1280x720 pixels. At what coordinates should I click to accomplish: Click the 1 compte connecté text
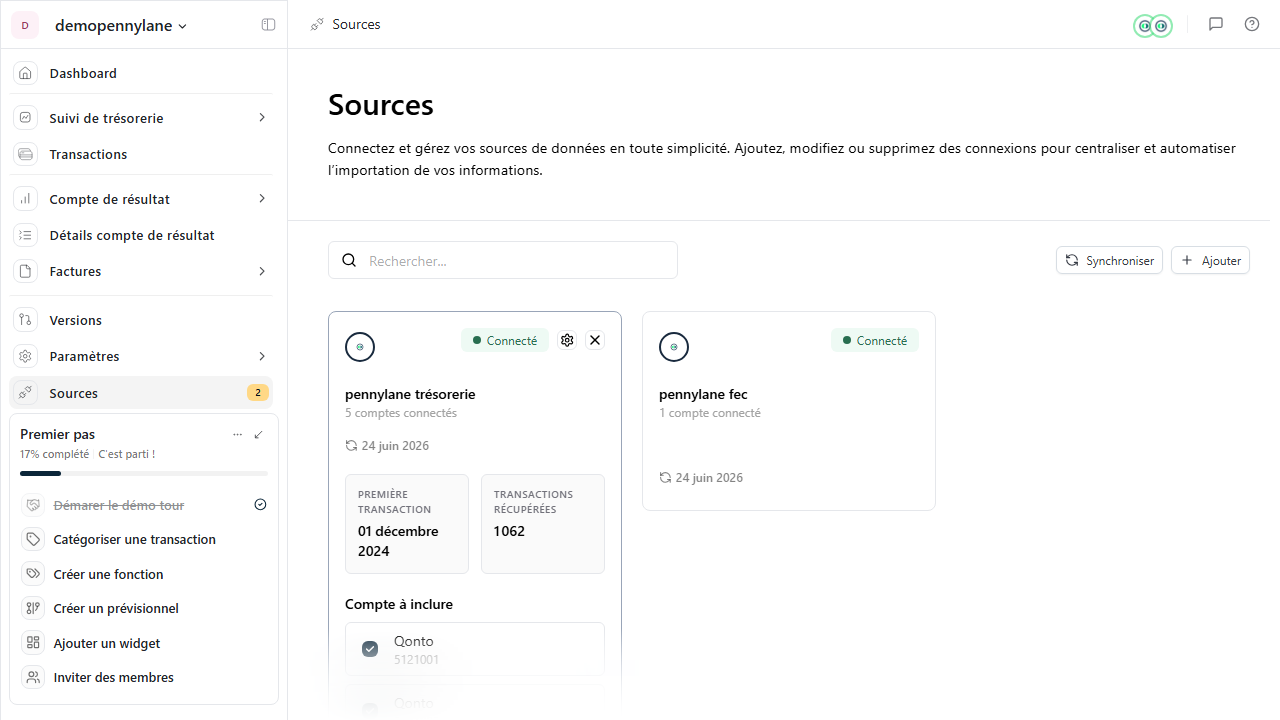(710, 413)
